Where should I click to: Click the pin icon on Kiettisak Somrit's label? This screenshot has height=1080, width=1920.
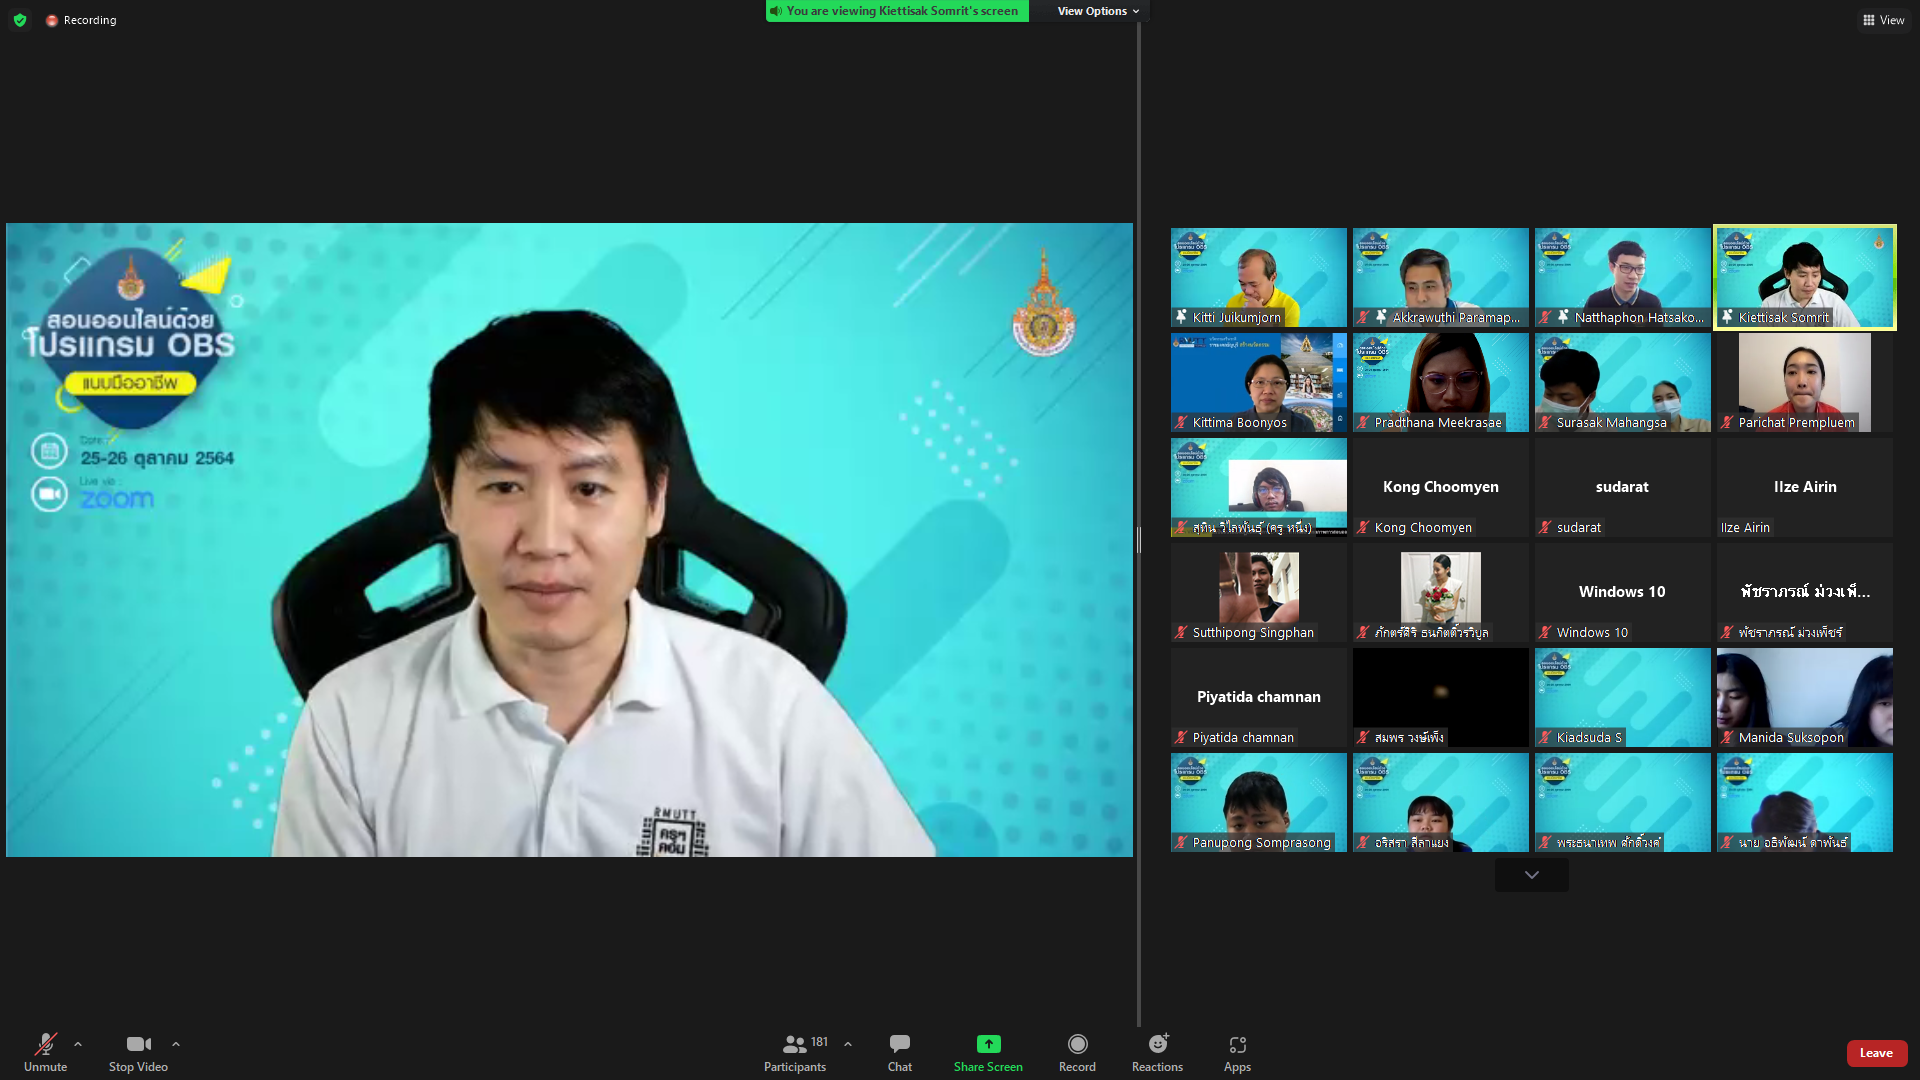pyautogui.click(x=1727, y=317)
